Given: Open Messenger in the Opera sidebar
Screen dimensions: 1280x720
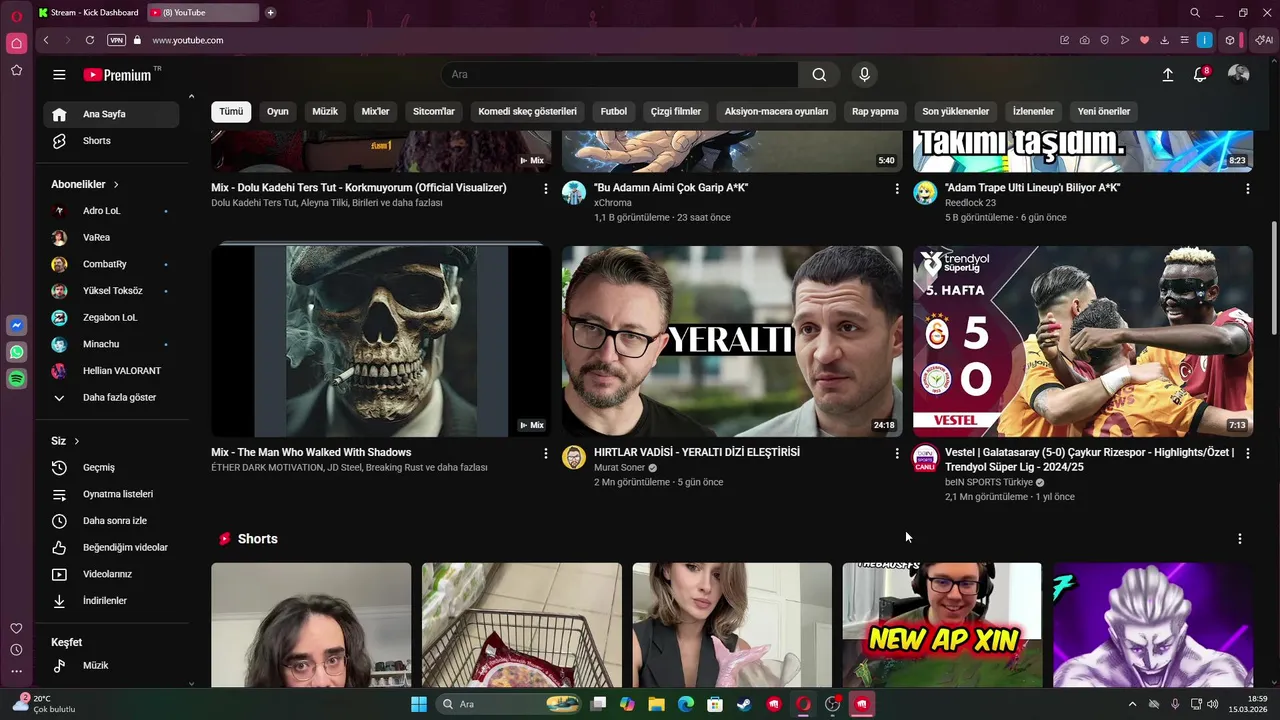Looking at the screenshot, I should pos(16,325).
